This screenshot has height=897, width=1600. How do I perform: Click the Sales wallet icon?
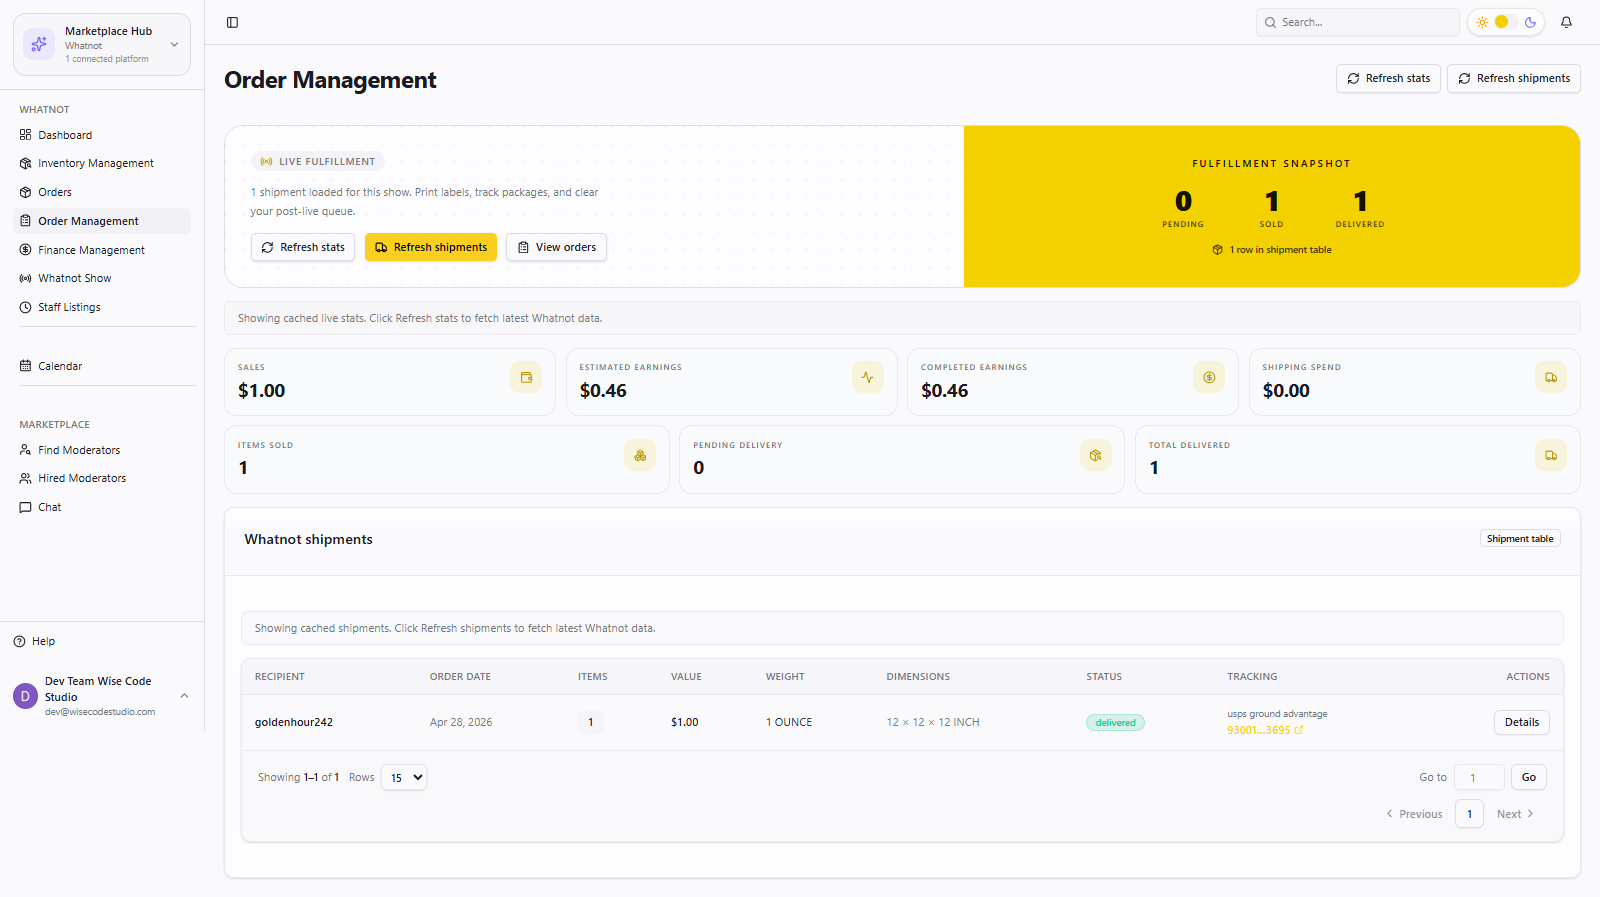(526, 377)
